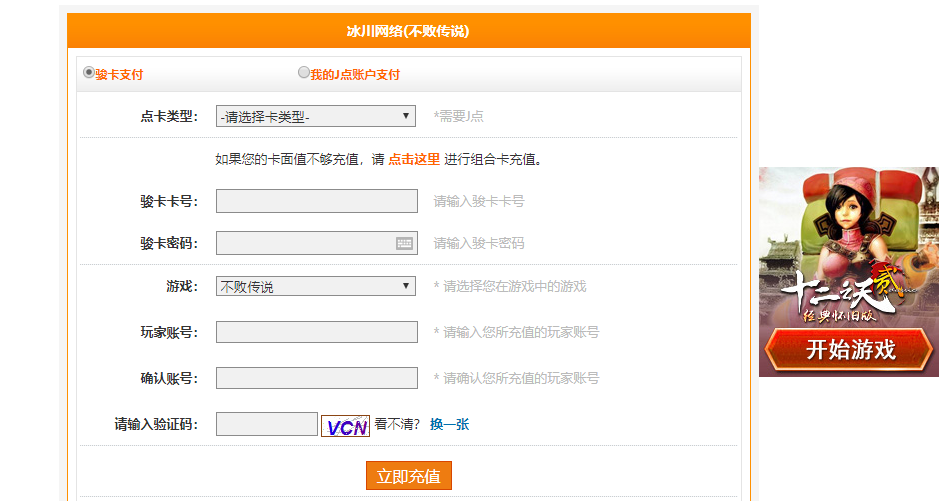
Task: Click the 请输入骏卡密码 hint text
Action: (x=479, y=243)
